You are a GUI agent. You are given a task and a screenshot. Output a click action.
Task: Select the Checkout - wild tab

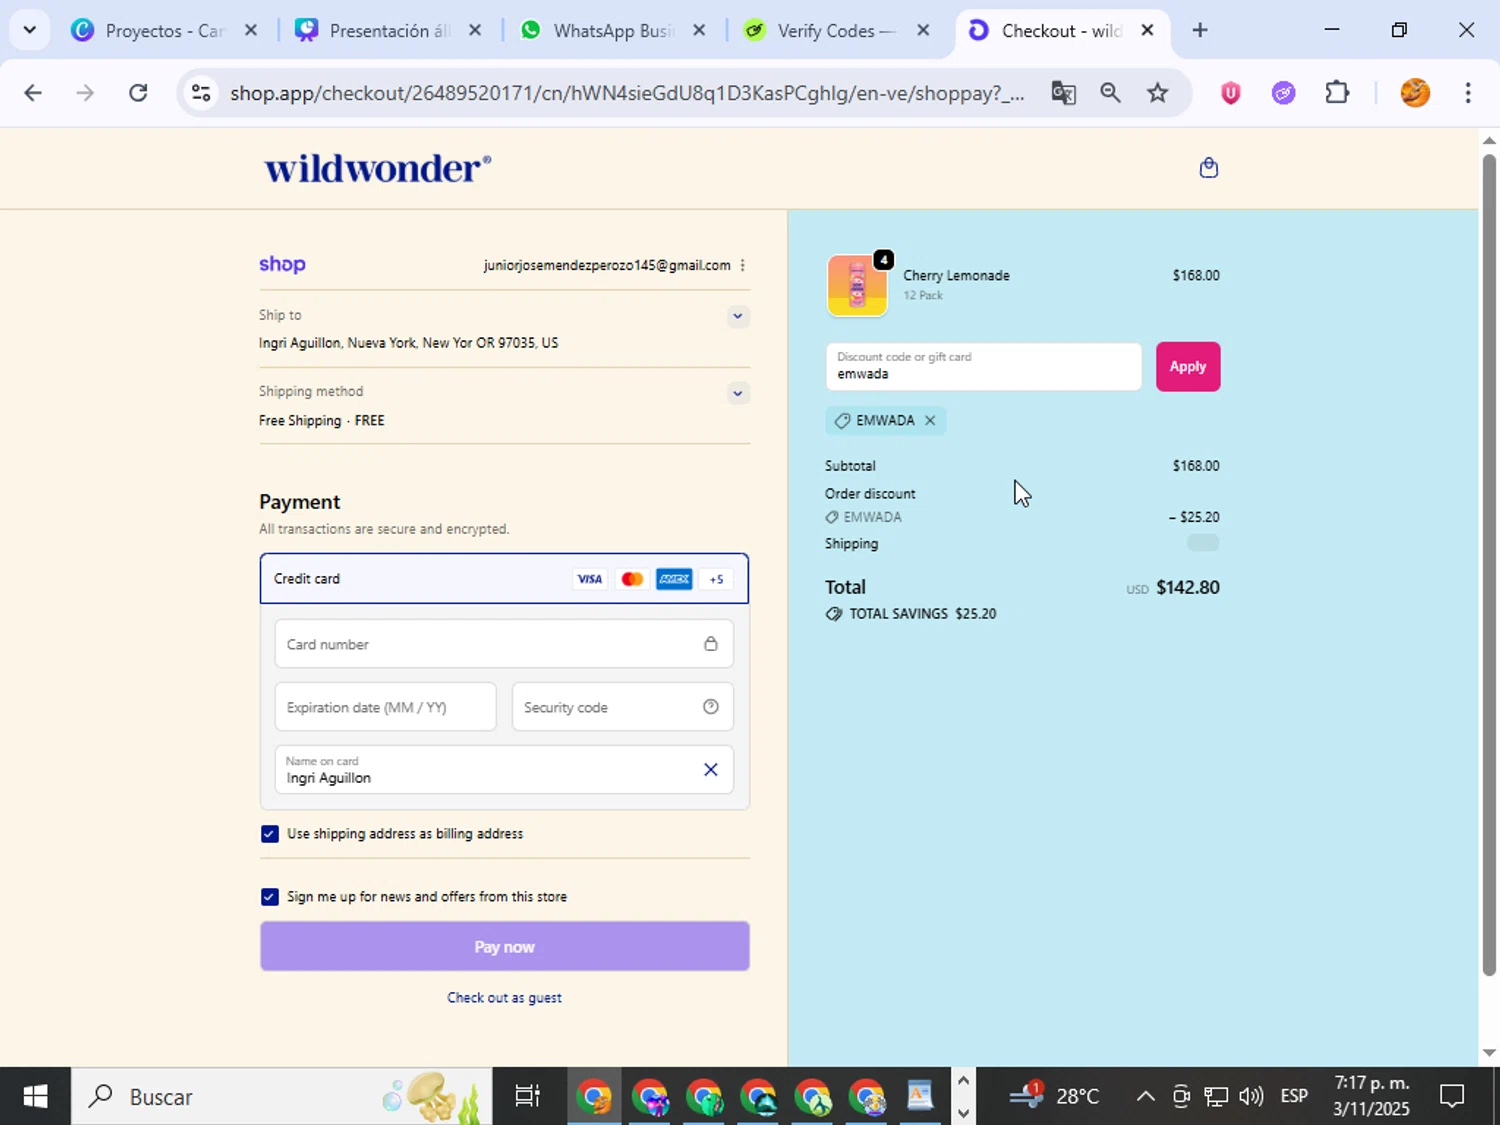[1060, 30]
